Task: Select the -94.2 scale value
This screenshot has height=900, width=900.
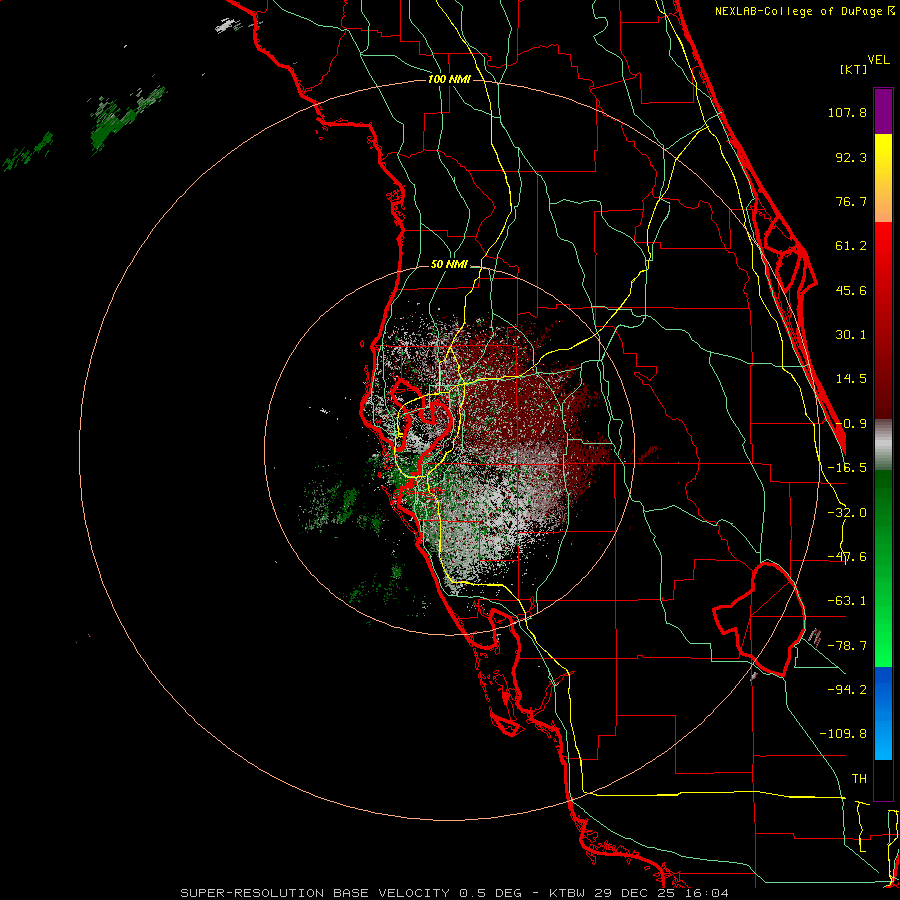Action: click(847, 689)
